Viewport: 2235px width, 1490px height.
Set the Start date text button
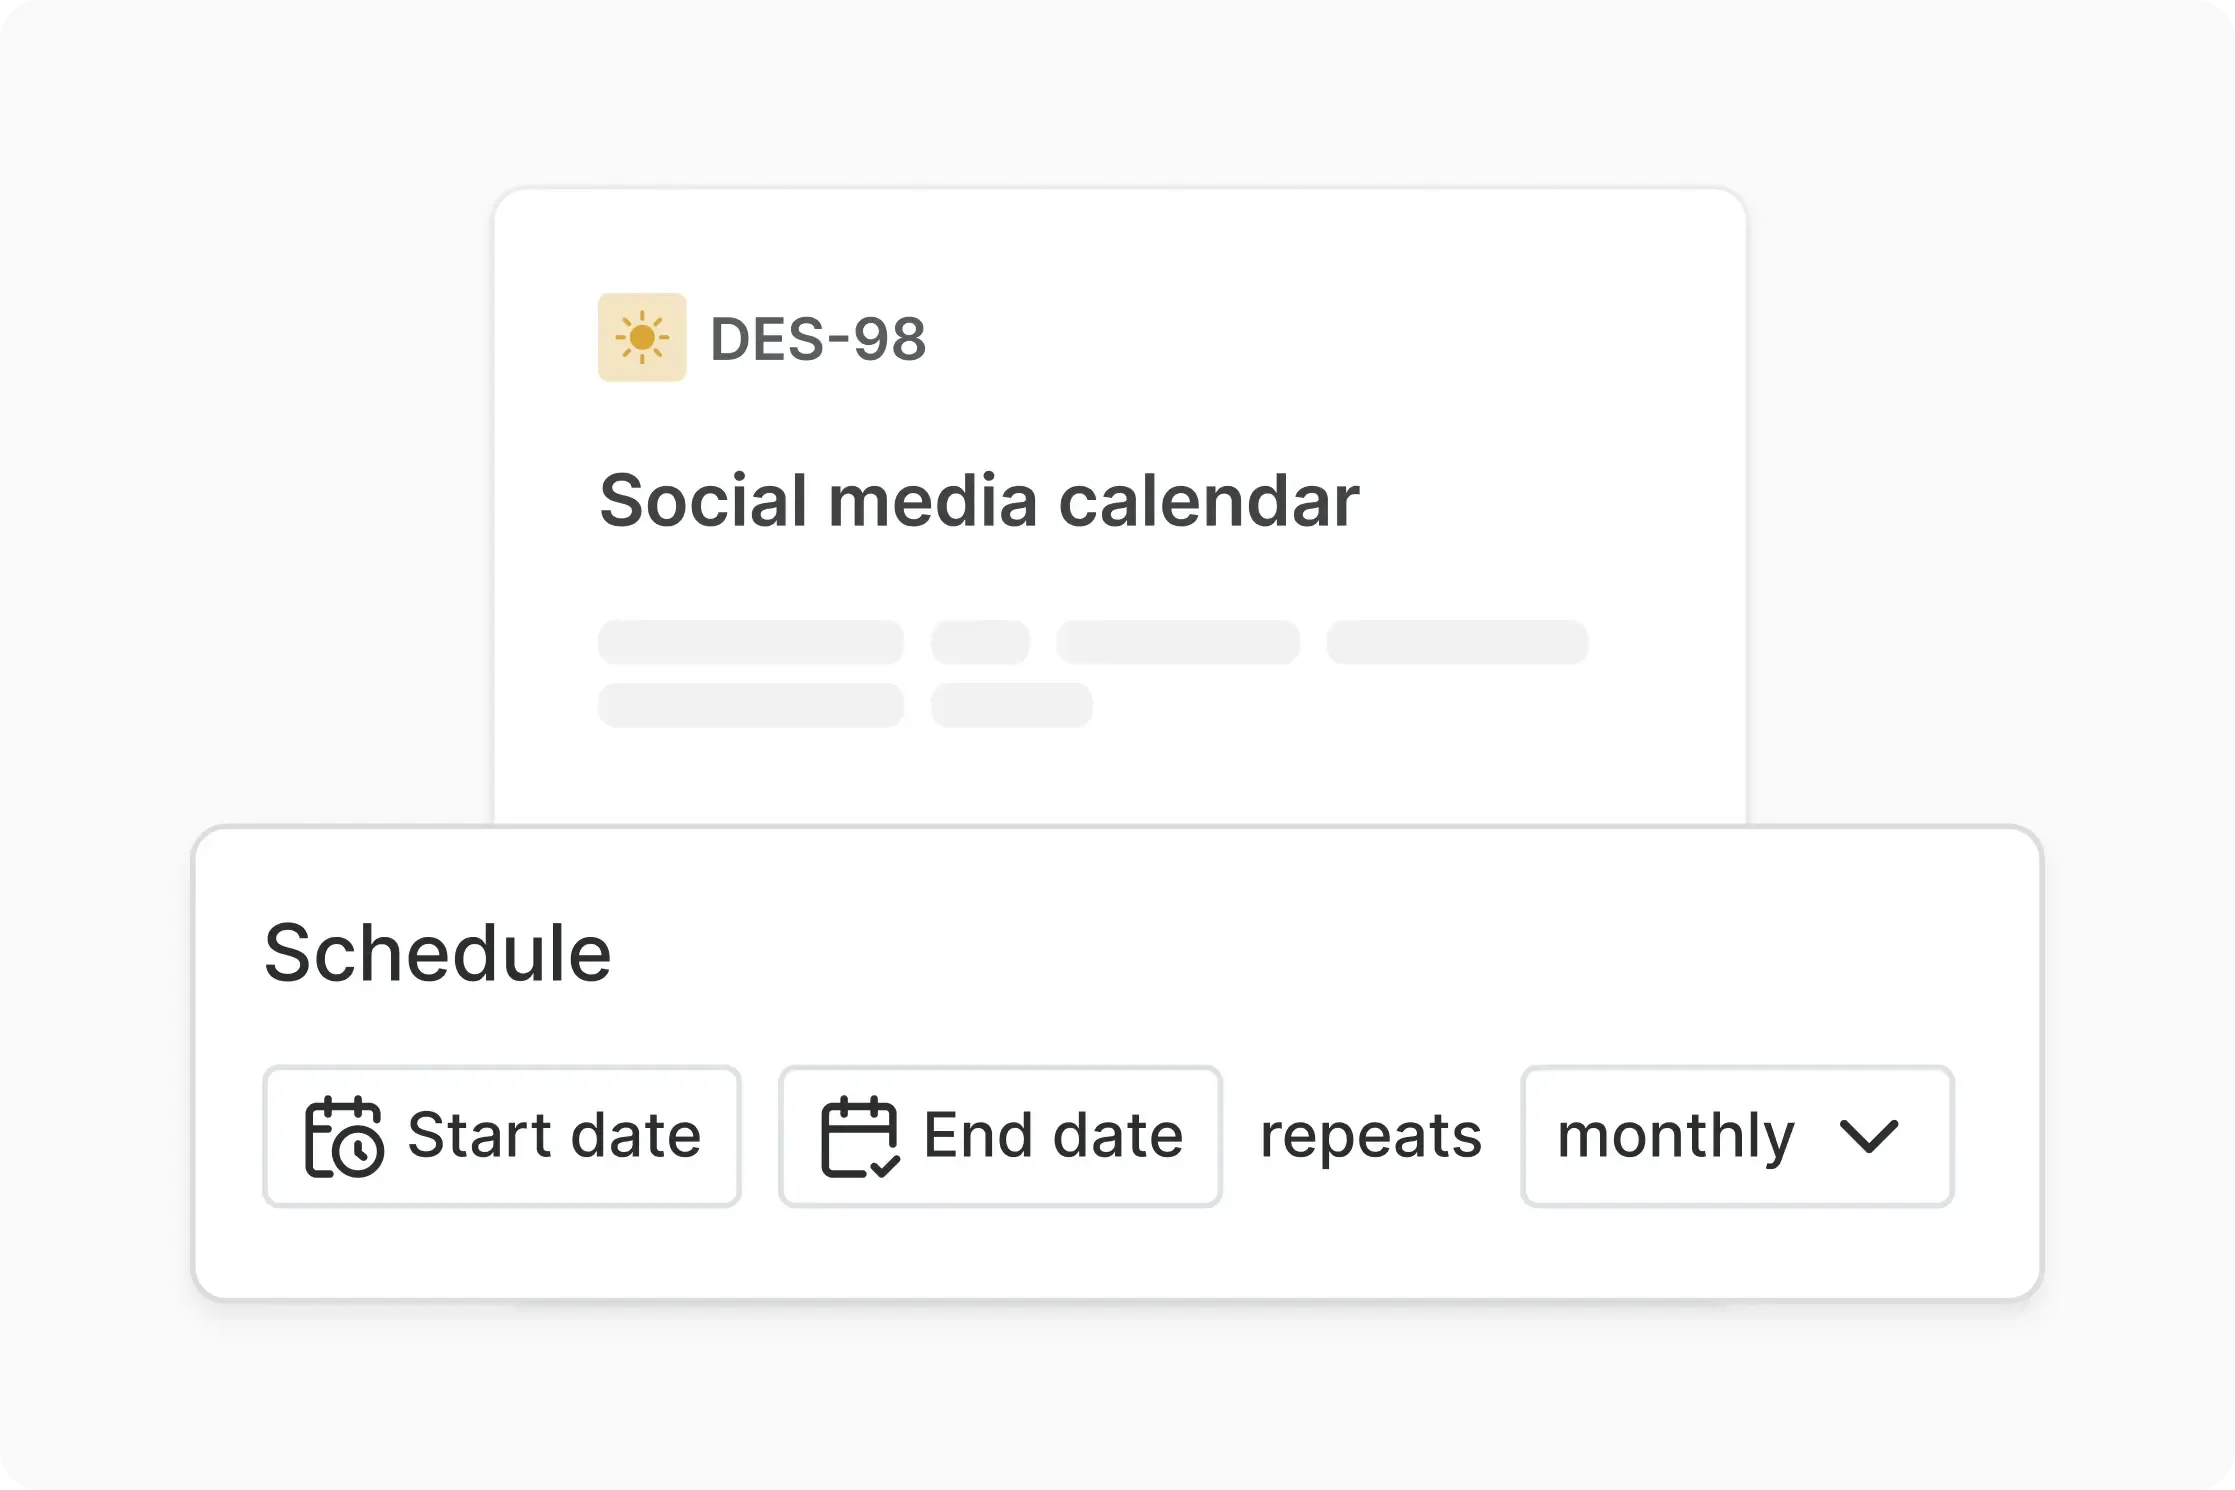click(x=554, y=1136)
